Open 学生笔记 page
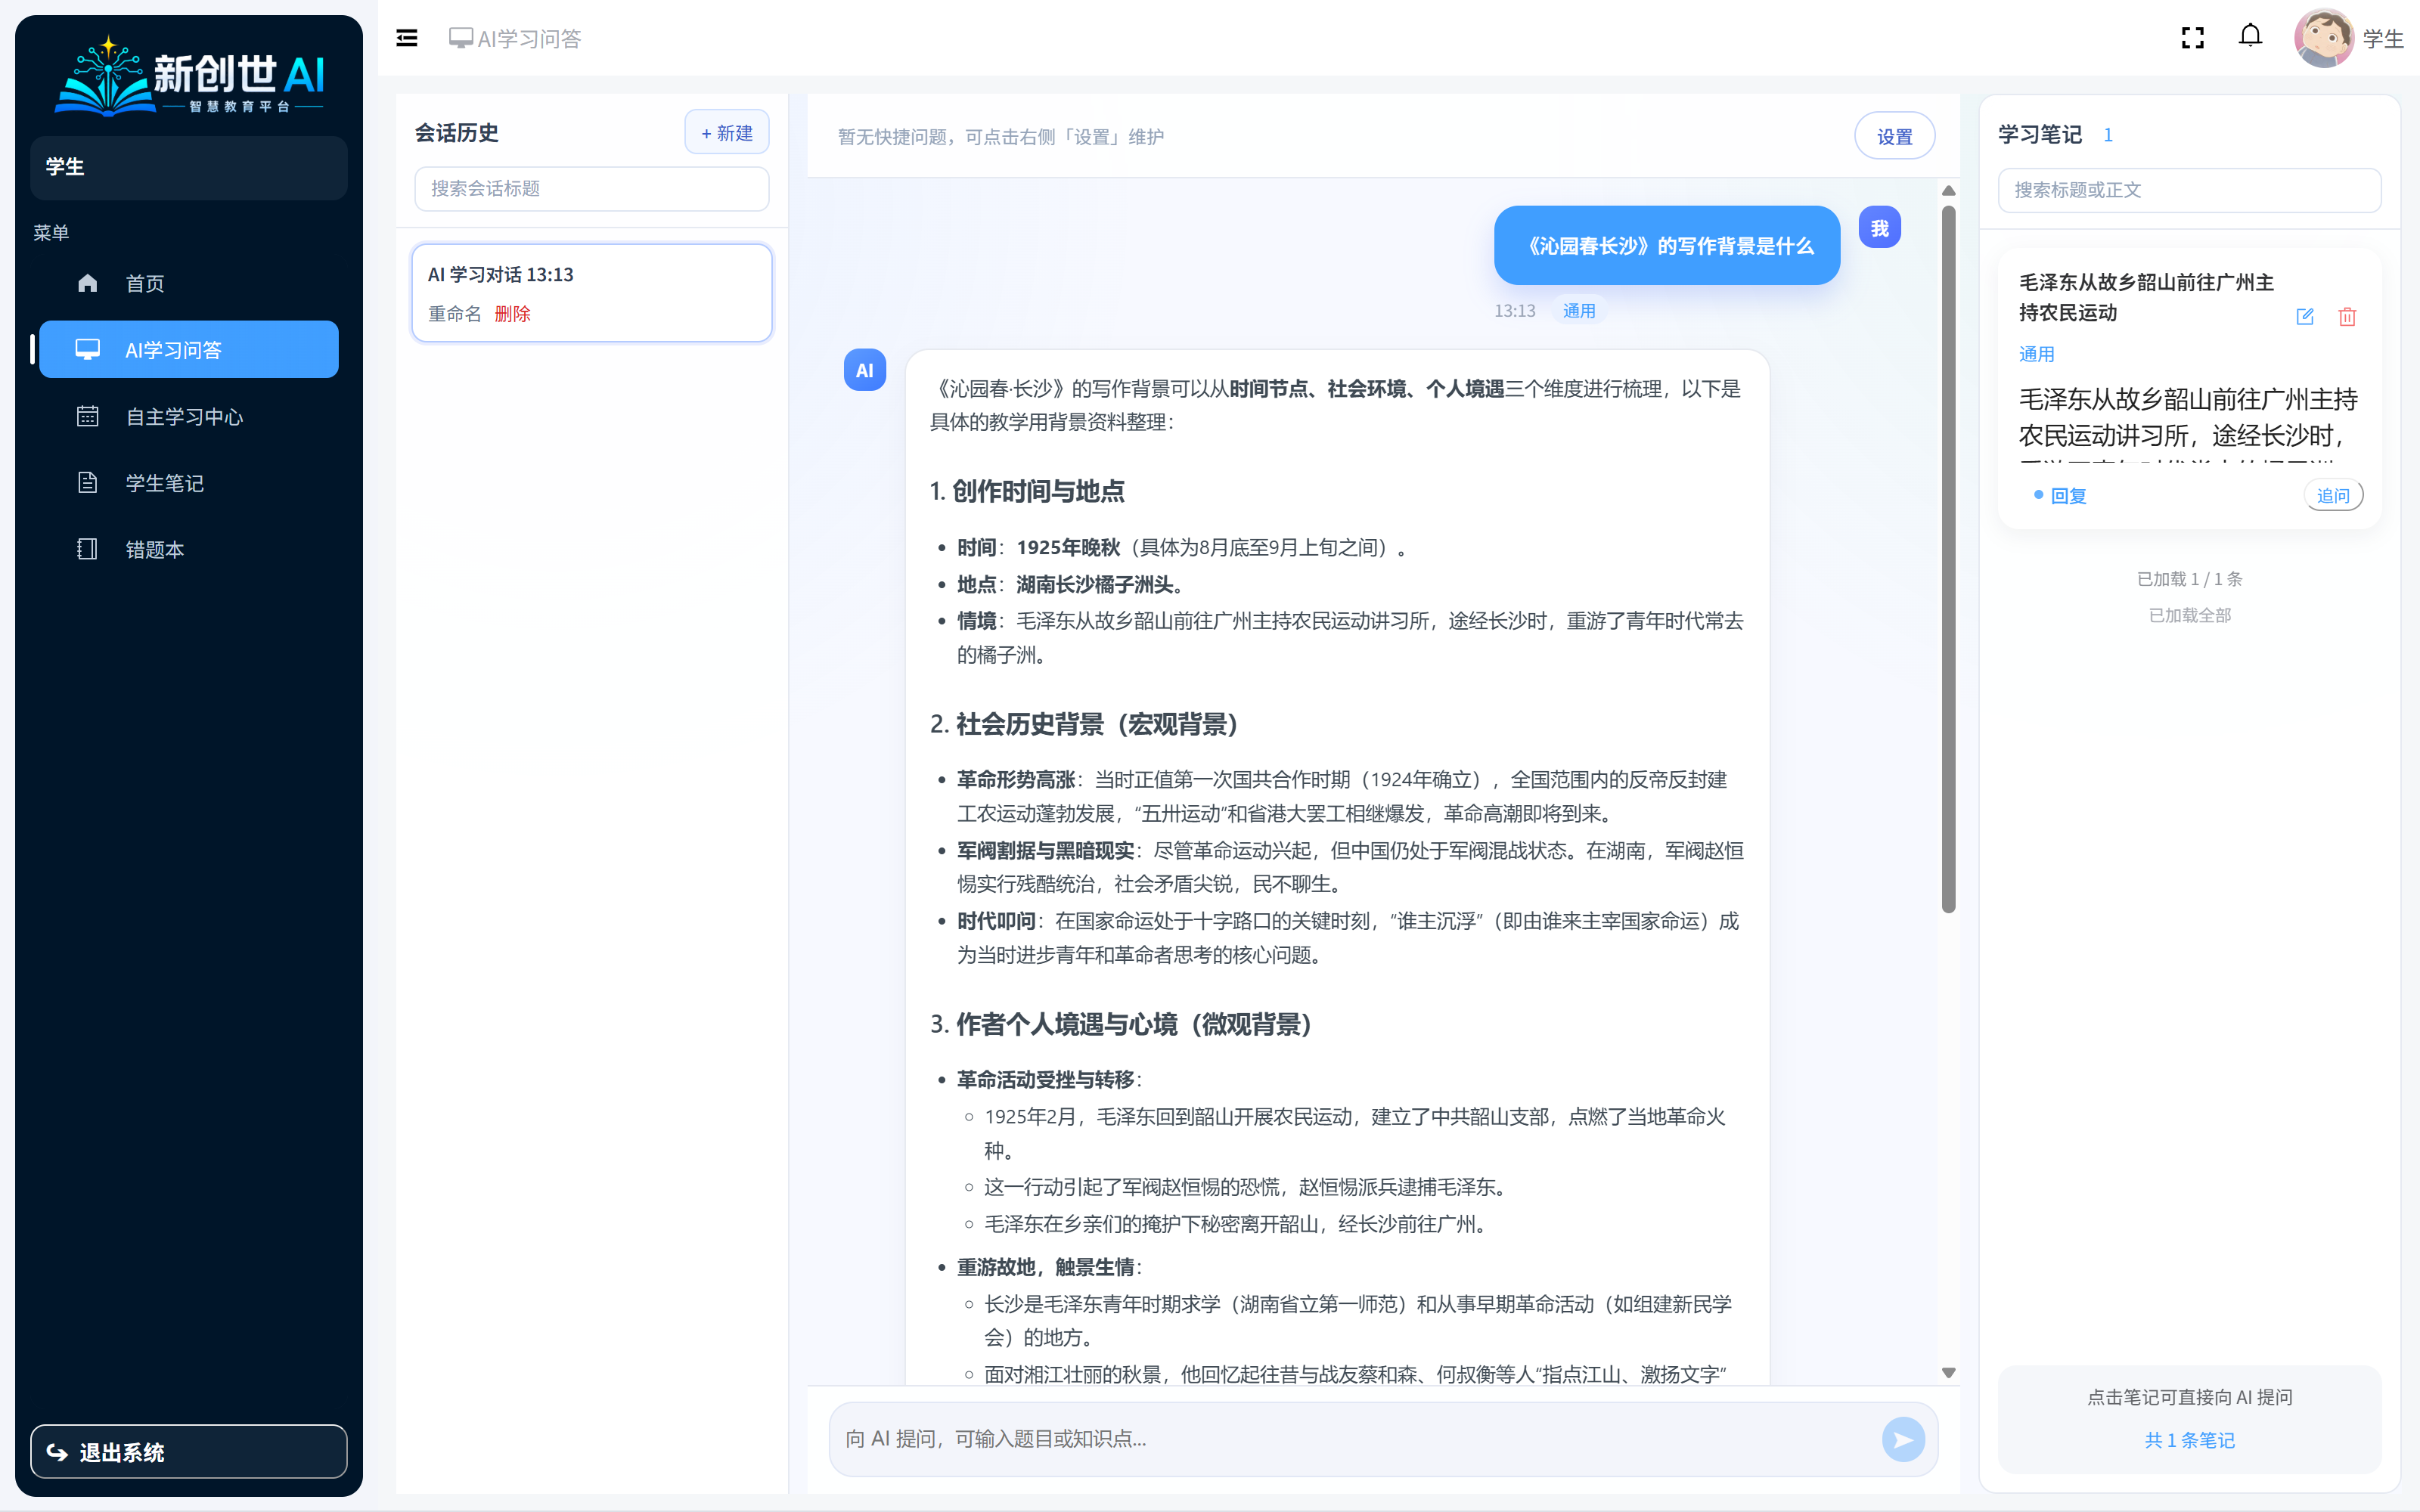2420x1512 pixels. 189,482
